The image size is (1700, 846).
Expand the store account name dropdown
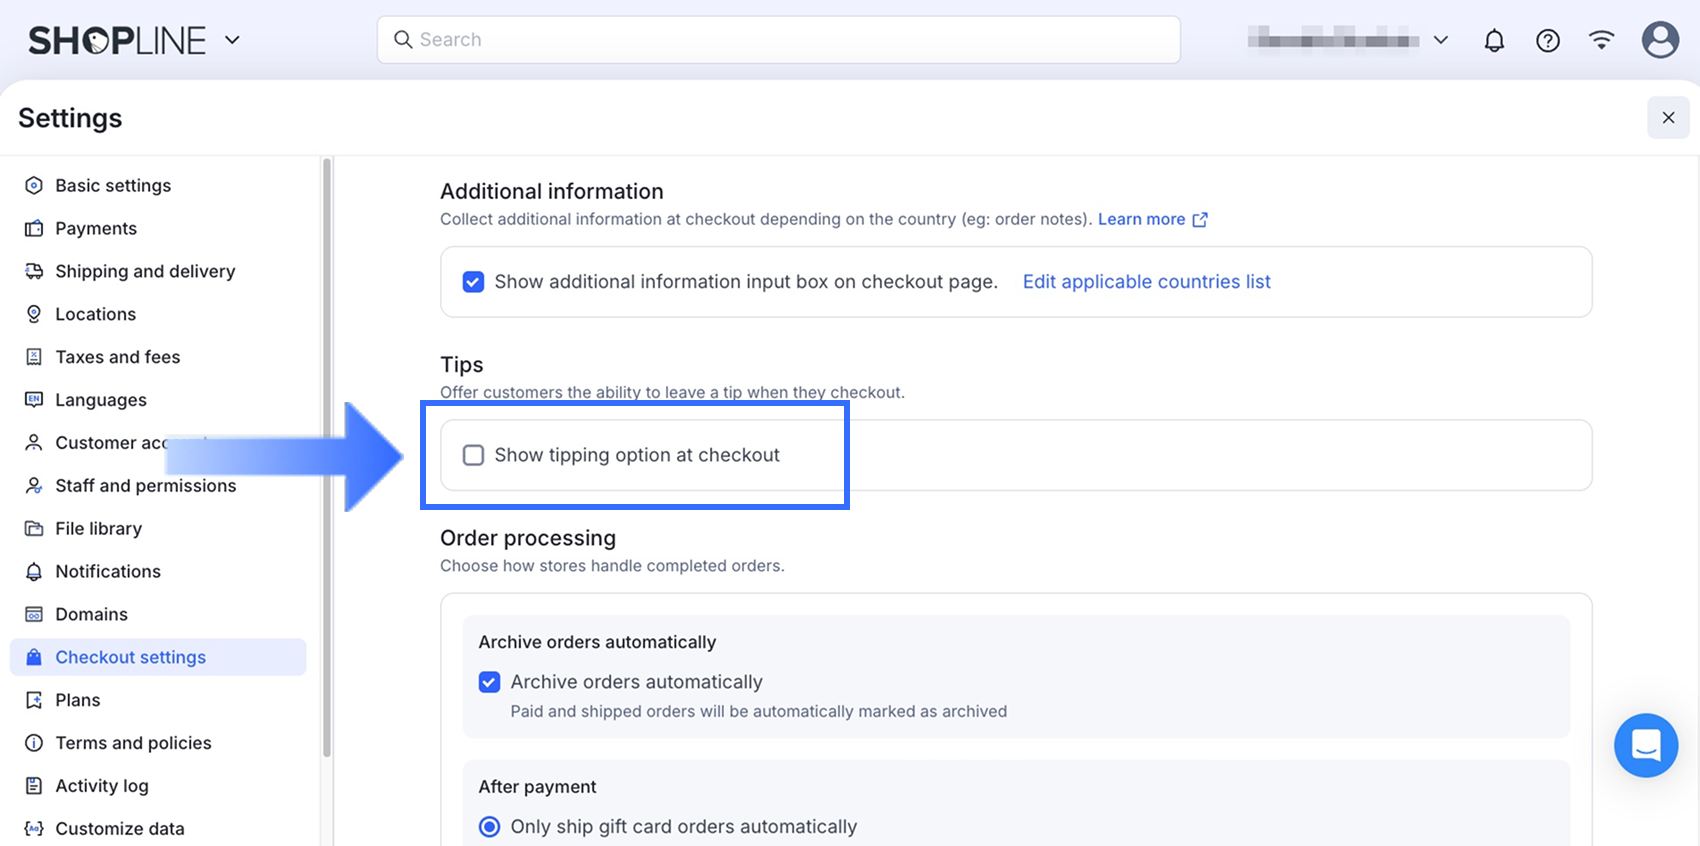[1441, 40]
